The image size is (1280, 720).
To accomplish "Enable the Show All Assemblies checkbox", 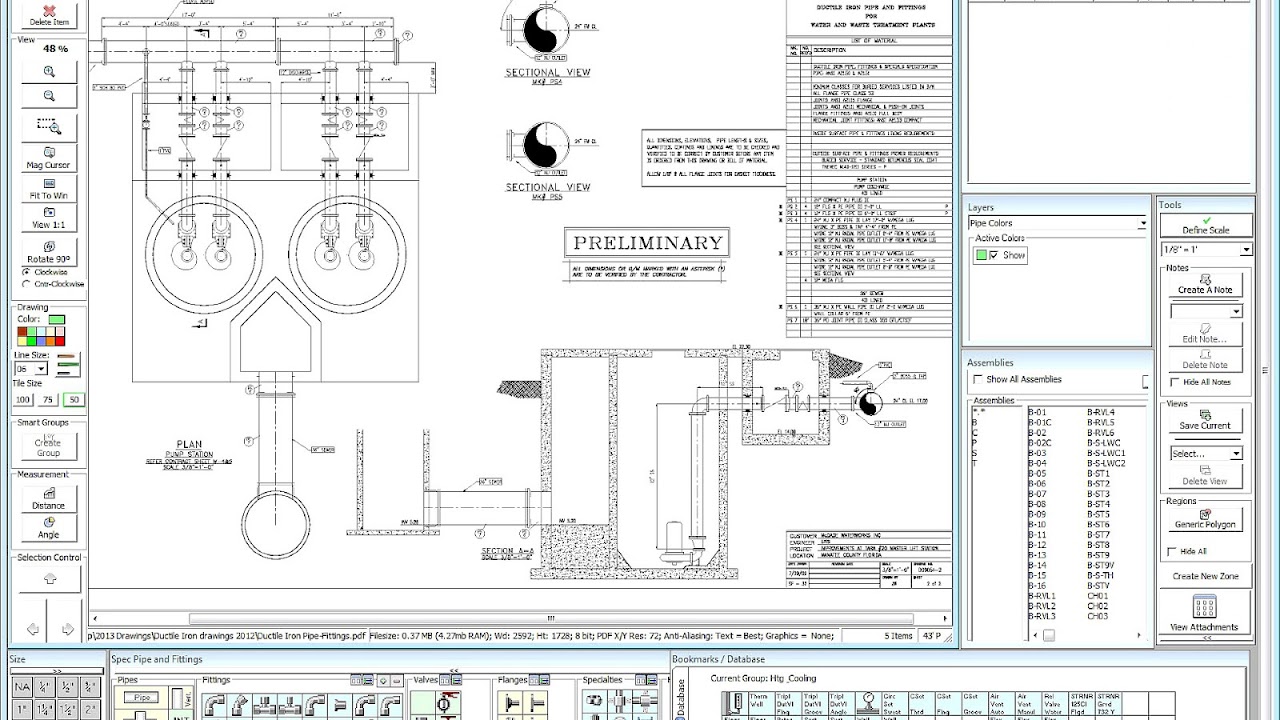I will click(x=977, y=380).
